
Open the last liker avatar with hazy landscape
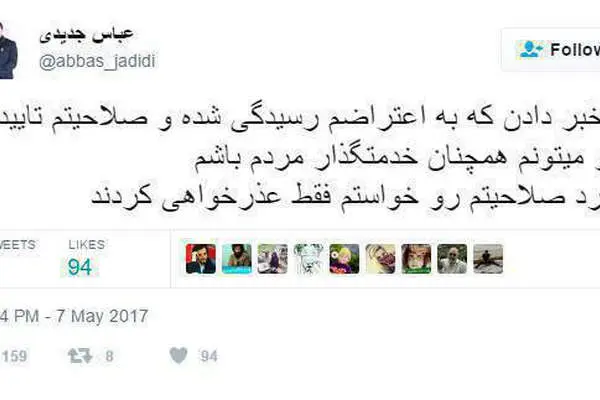point(488,259)
